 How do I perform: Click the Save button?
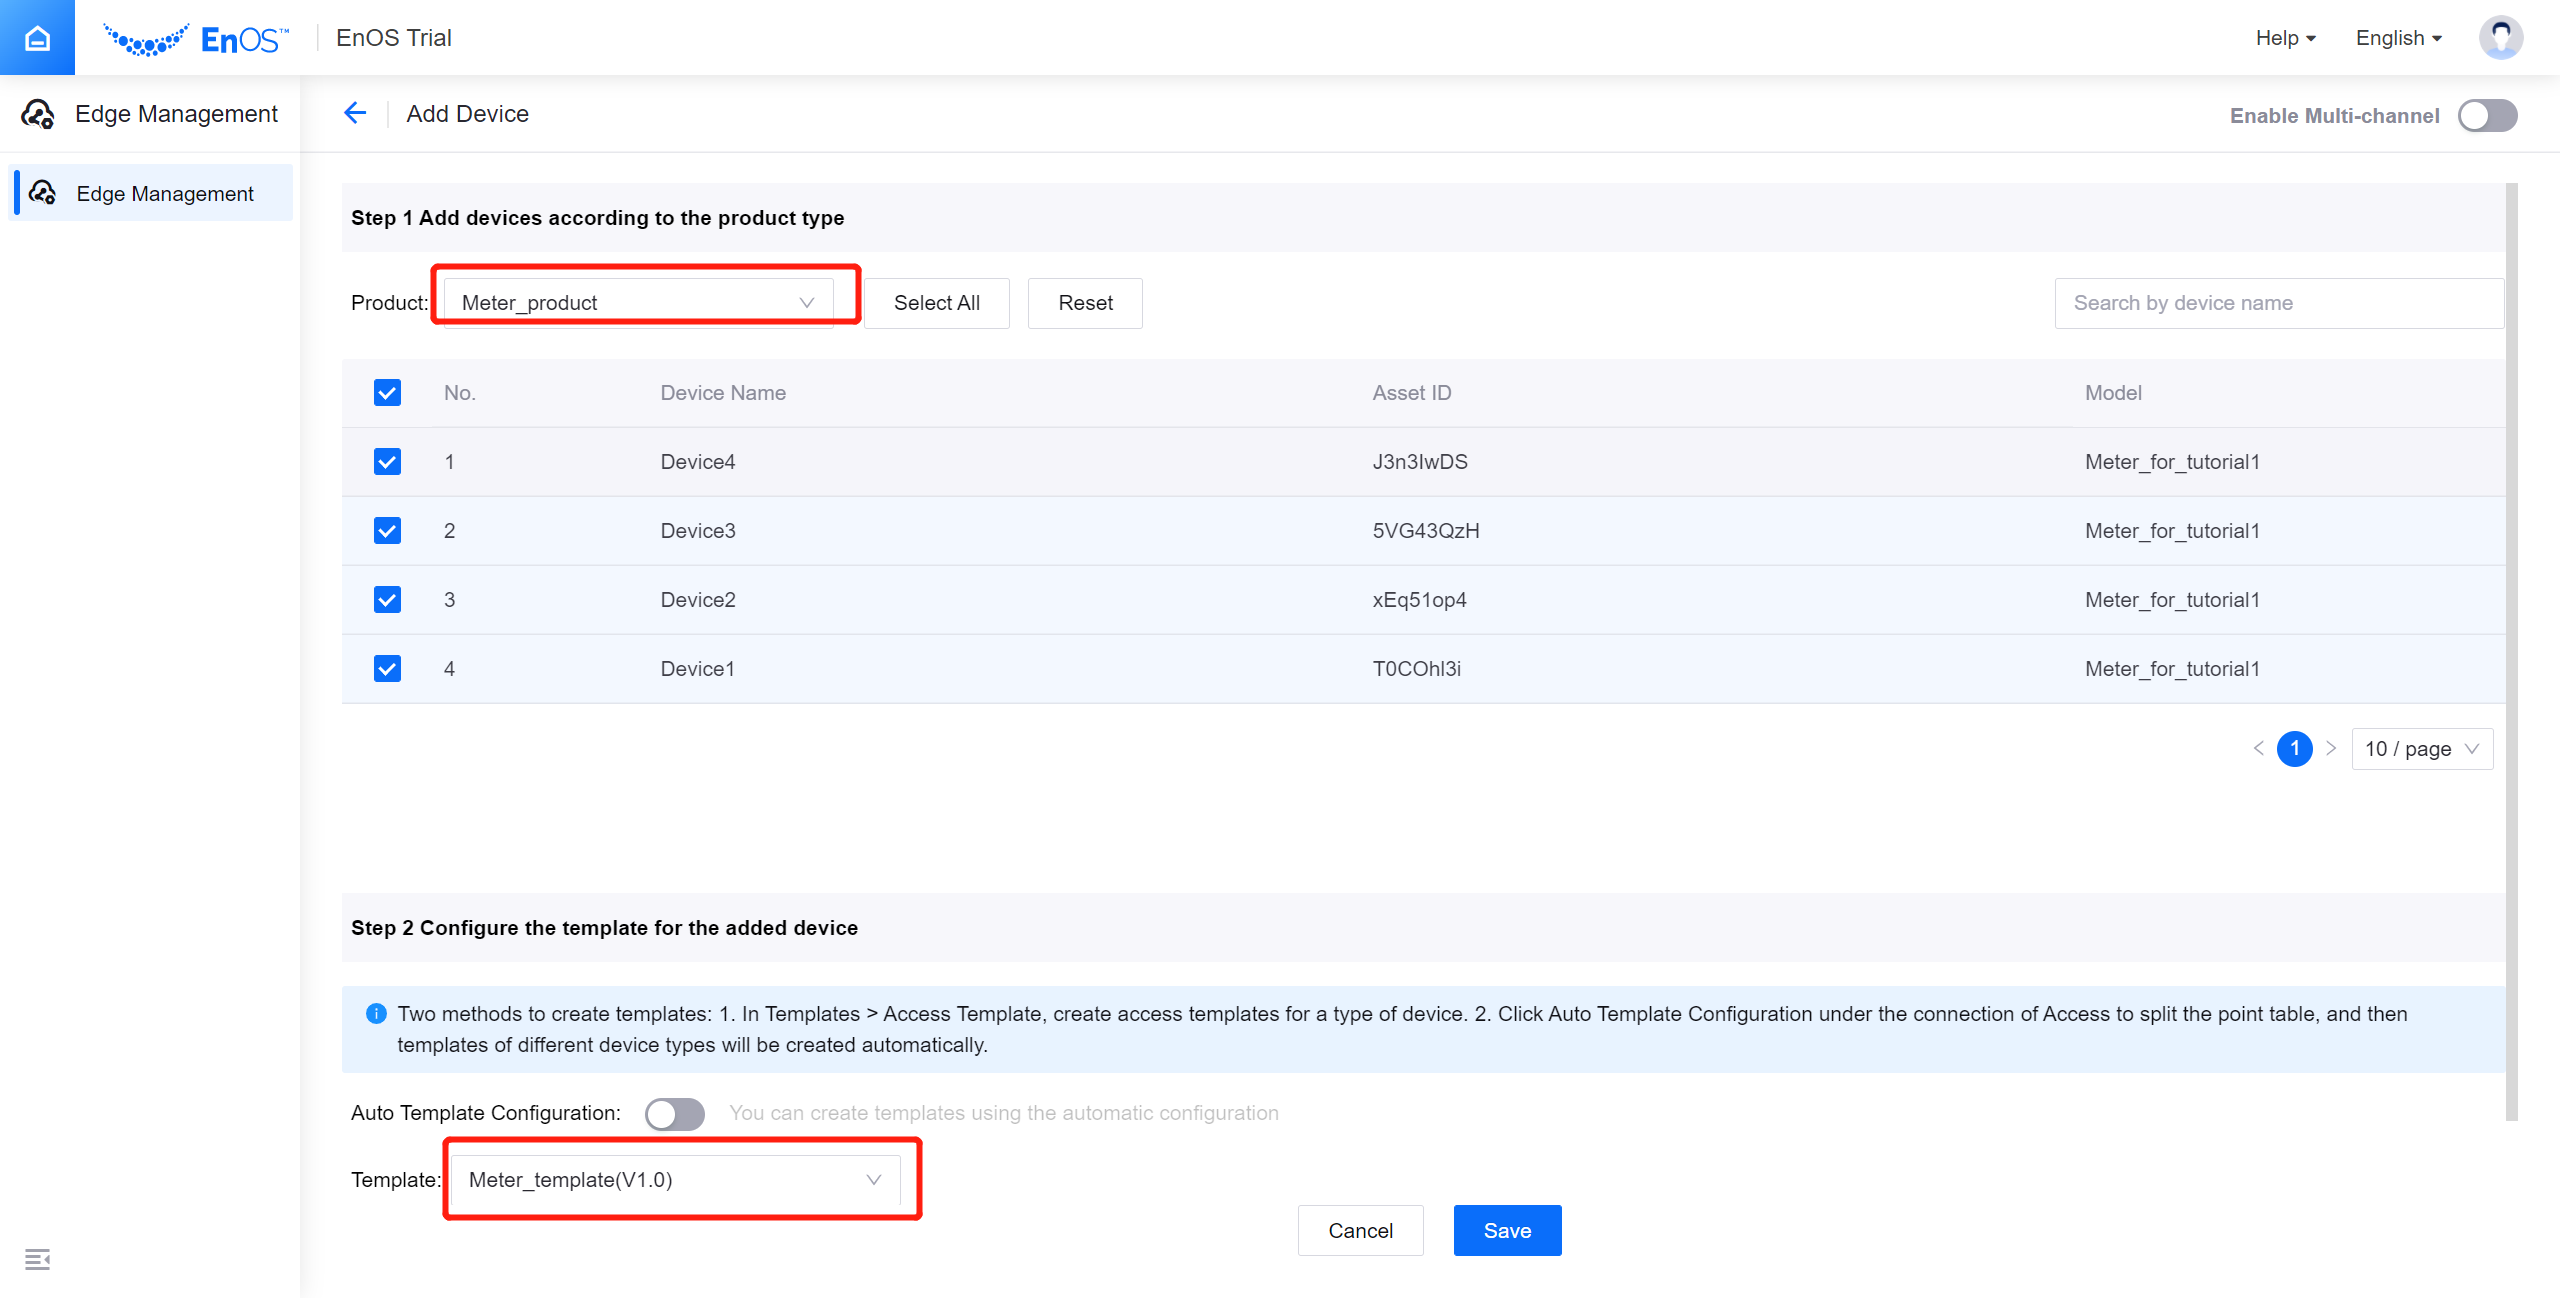[x=1506, y=1230]
